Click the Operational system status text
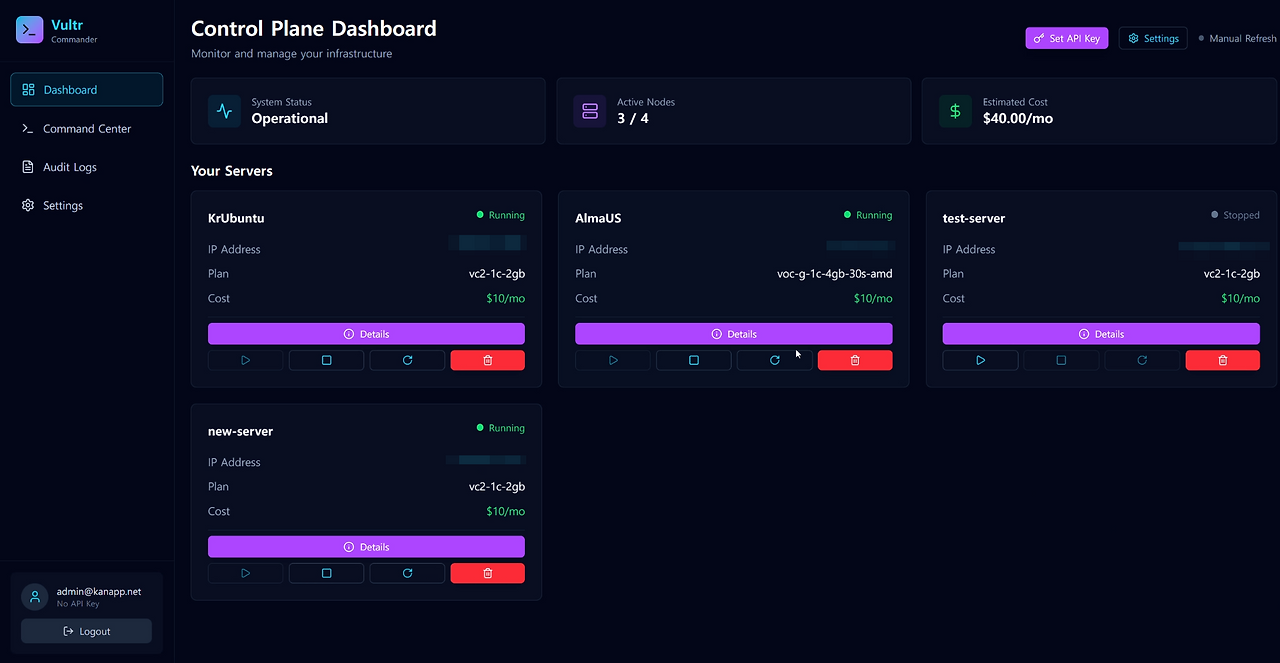The image size is (1280, 663). coord(290,119)
